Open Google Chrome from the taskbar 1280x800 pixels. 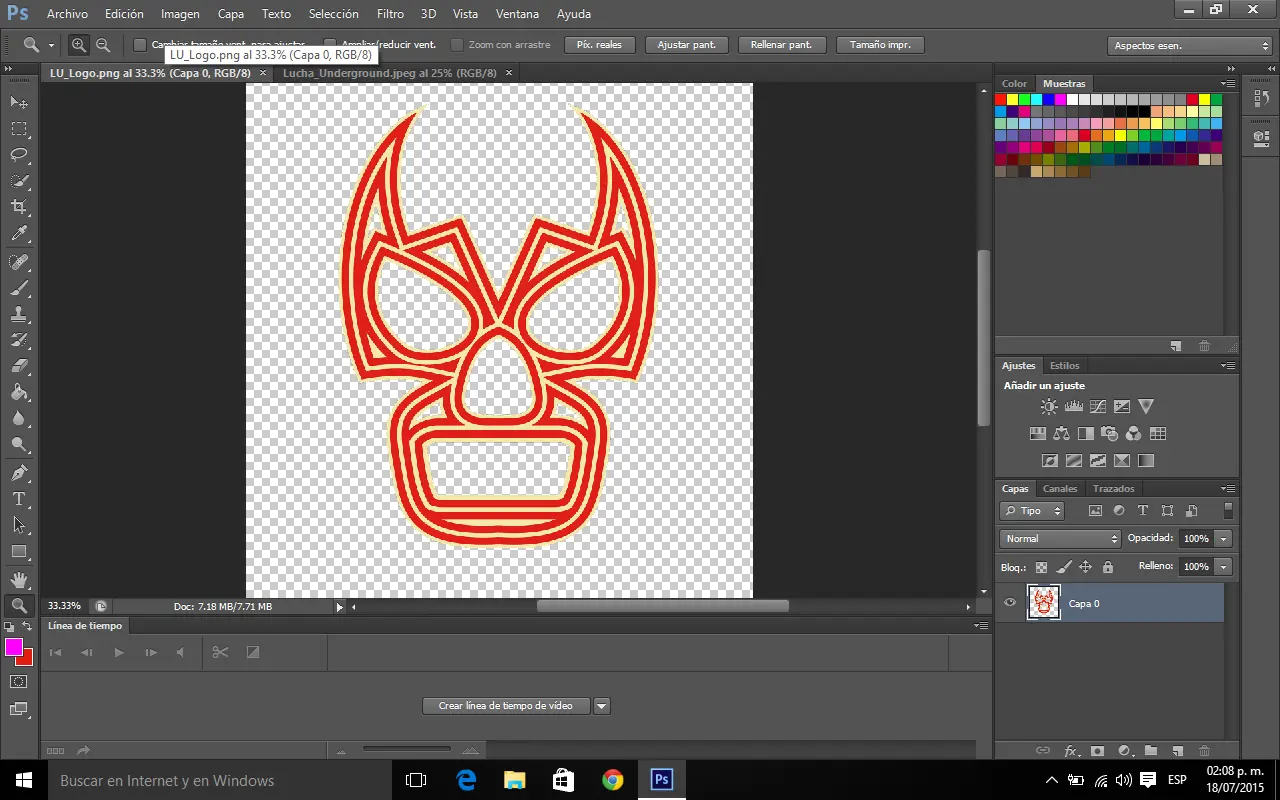612,780
